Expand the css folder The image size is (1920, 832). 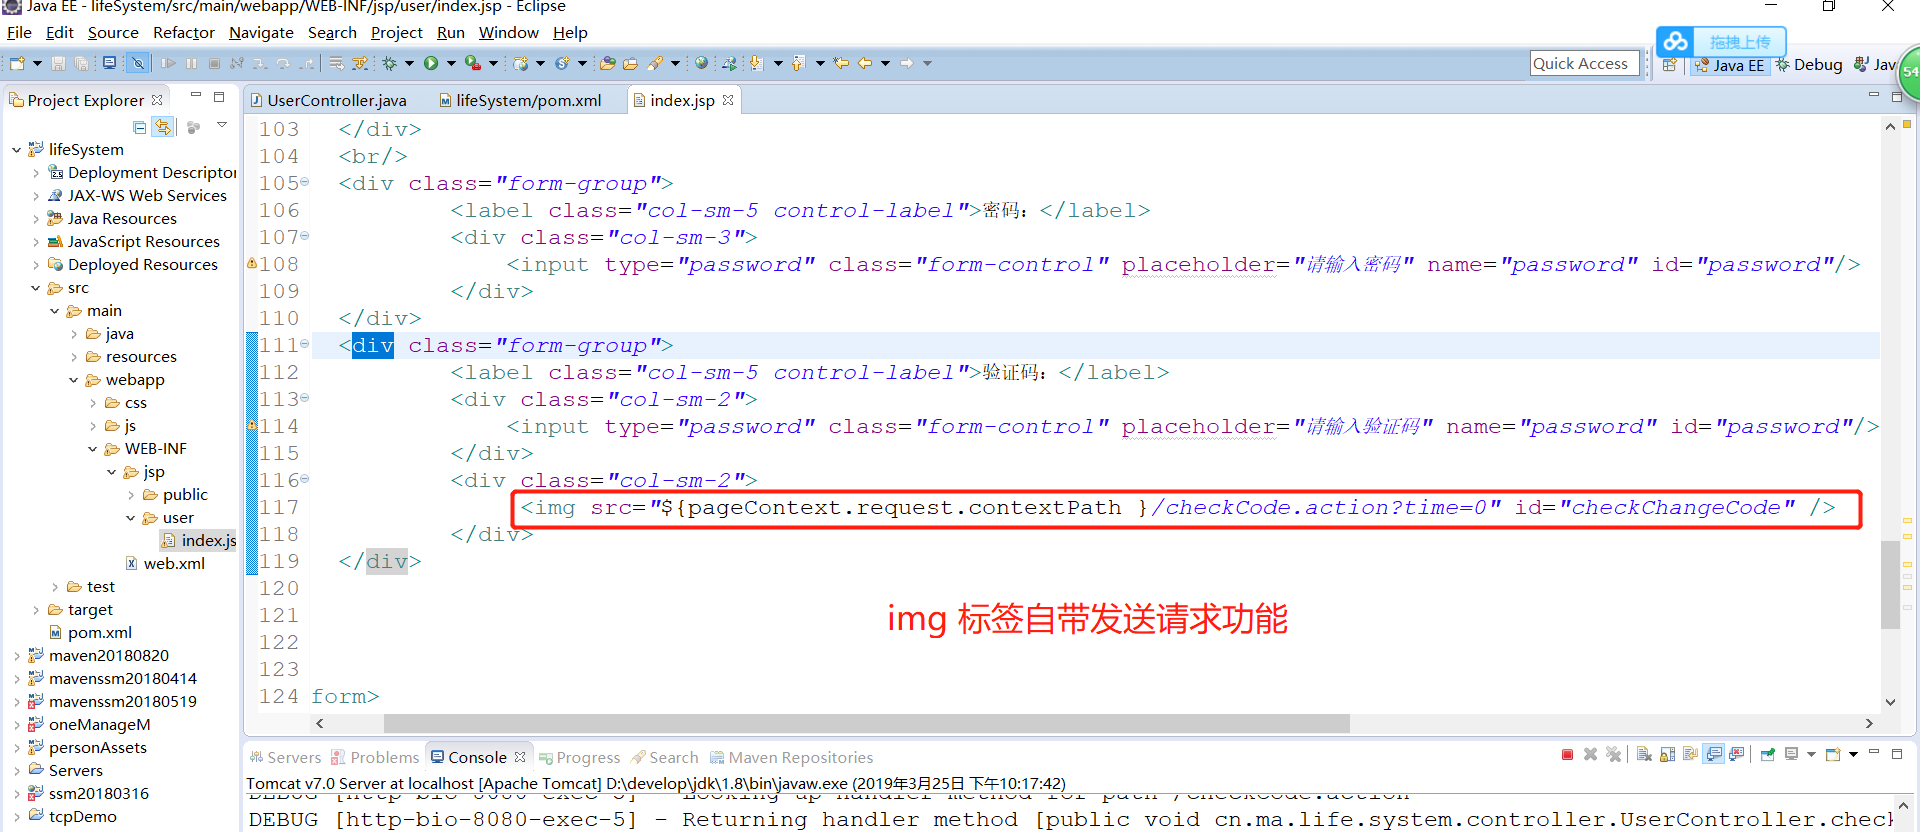(93, 403)
